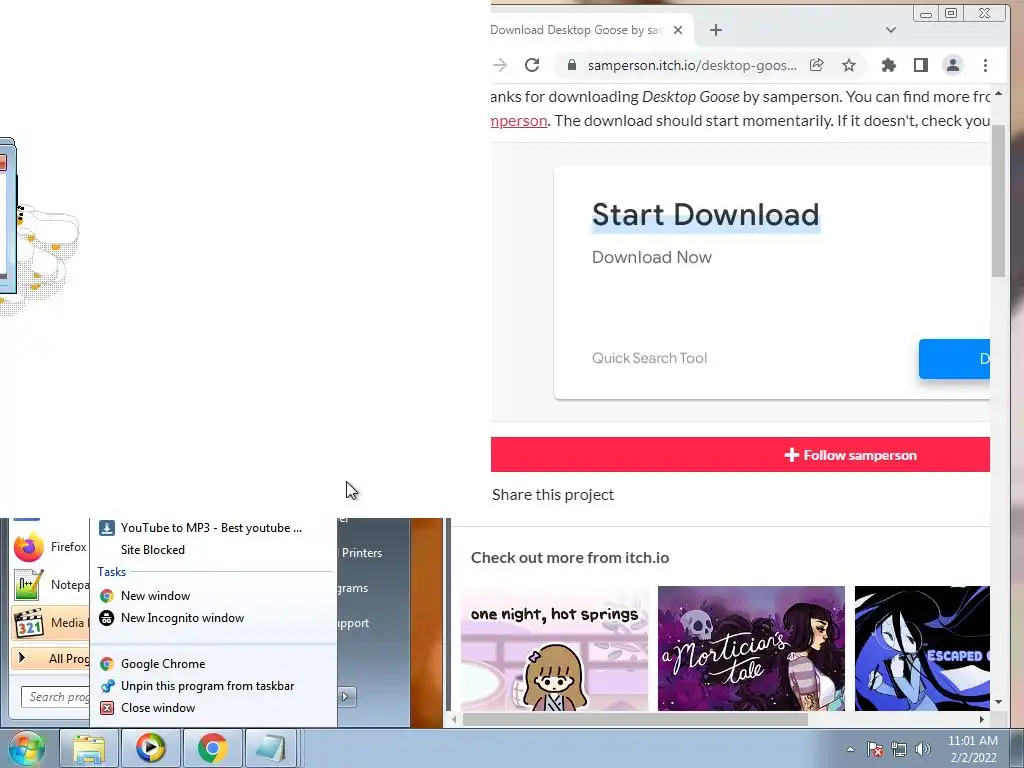Select Unpin this program from taskbar
The image size is (1024, 768).
213,686
